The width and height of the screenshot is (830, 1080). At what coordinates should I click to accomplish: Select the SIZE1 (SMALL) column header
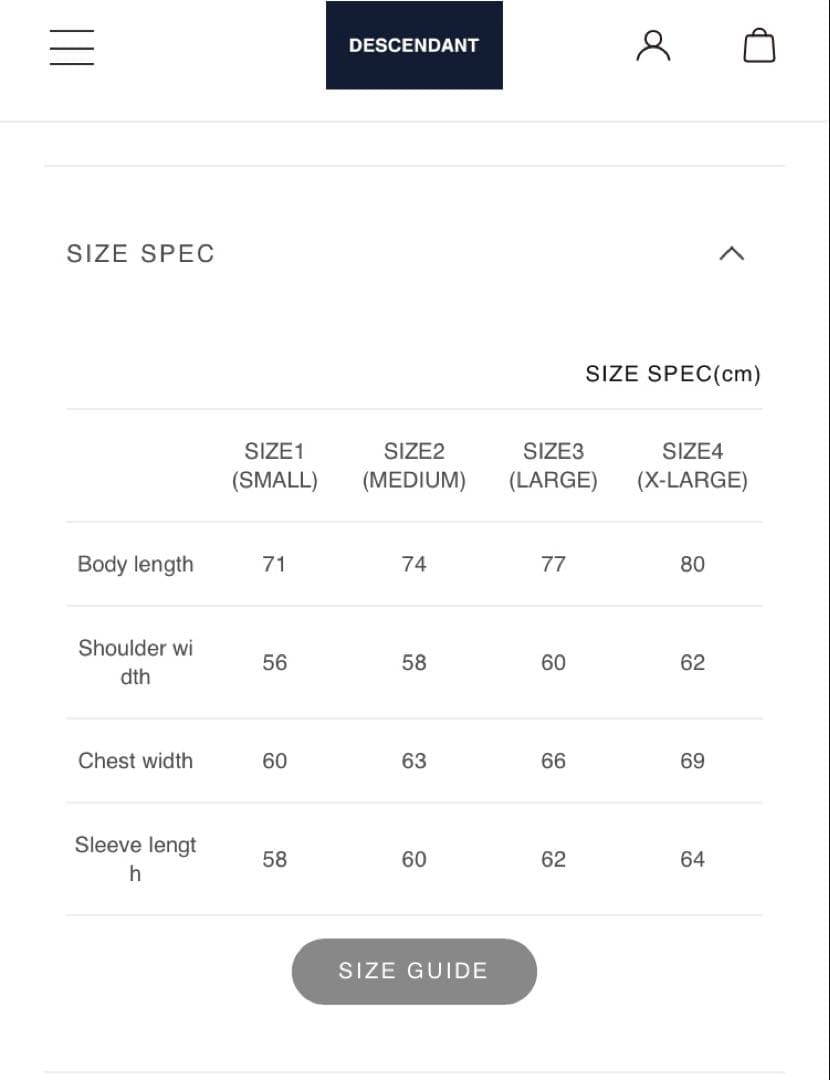click(274, 466)
